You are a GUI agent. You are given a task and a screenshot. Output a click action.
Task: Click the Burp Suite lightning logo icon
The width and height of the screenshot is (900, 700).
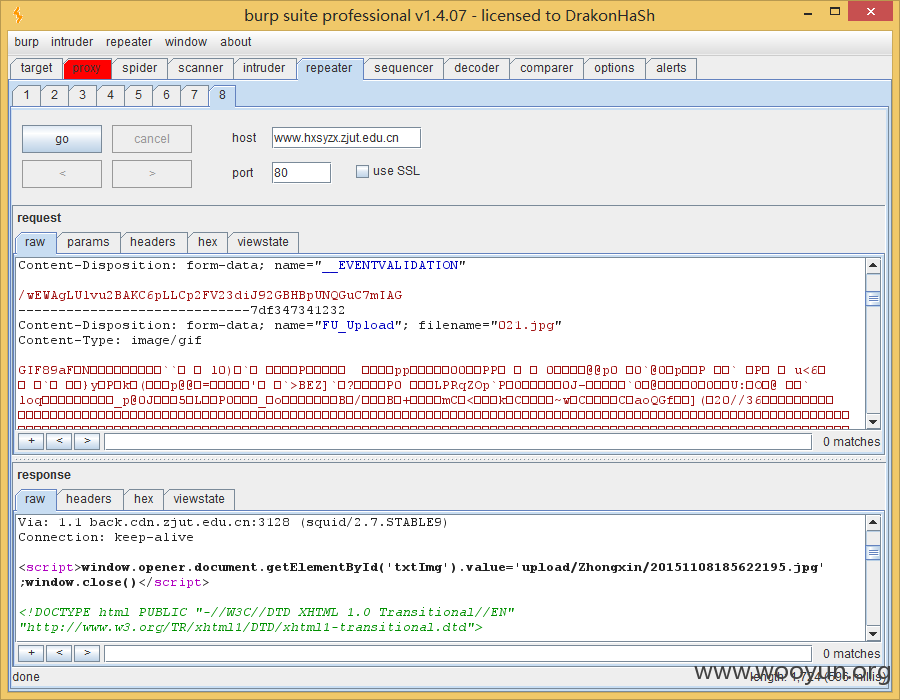click(x=18, y=15)
